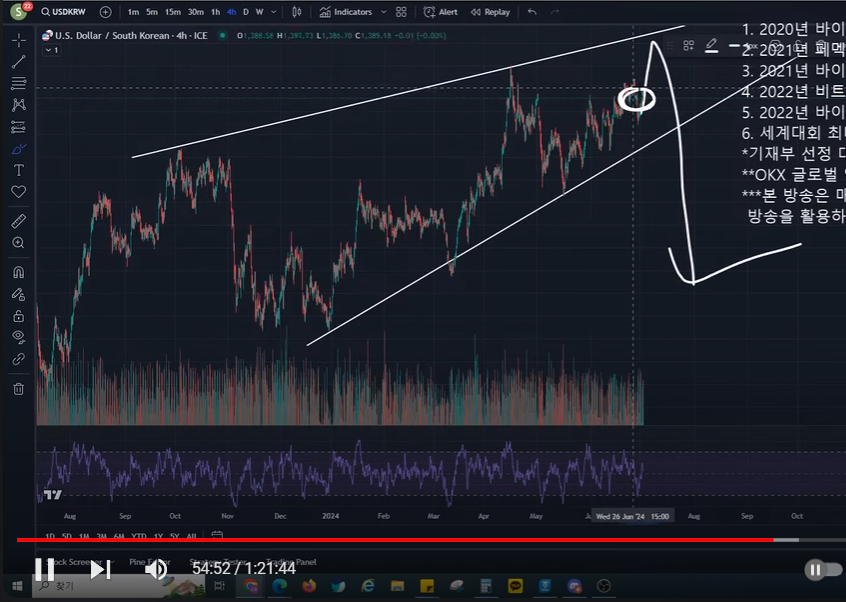Switch to the W weekly timeframe
The width and height of the screenshot is (846, 602).
260,12
